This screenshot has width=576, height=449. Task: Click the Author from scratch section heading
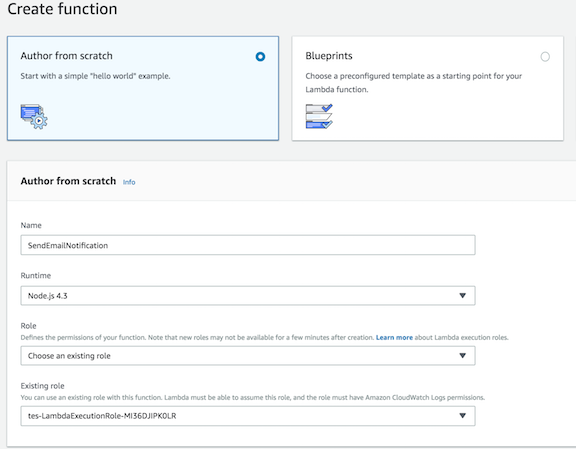tap(68, 181)
